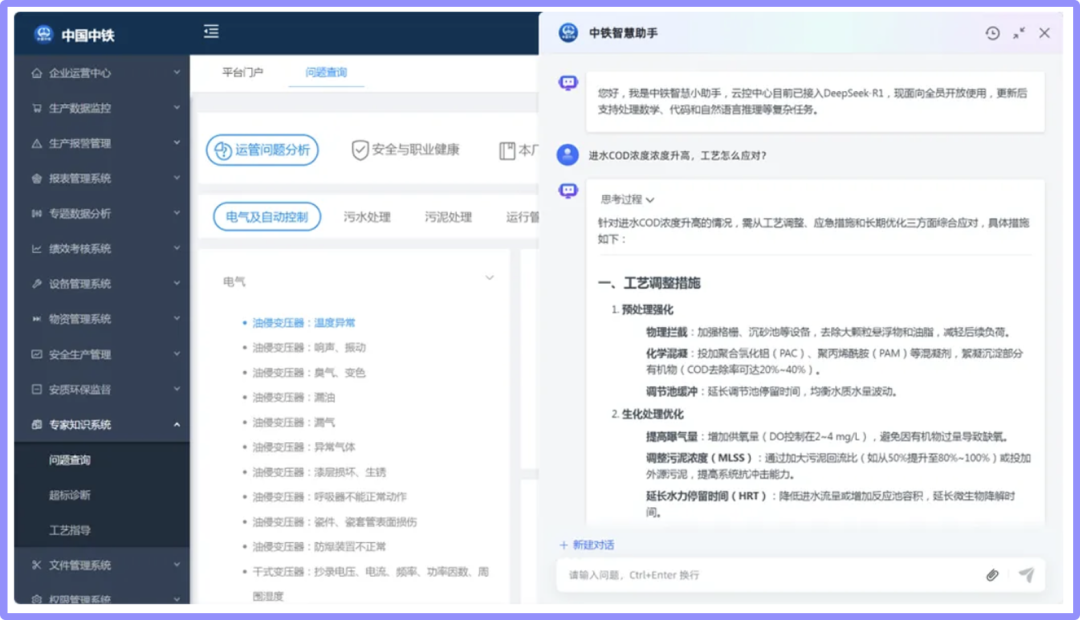Image resolution: width=1080 pixels, height=620 pixels.
Task: Collapse the 专家知识系统 menu
Action: tap(177, 425)
